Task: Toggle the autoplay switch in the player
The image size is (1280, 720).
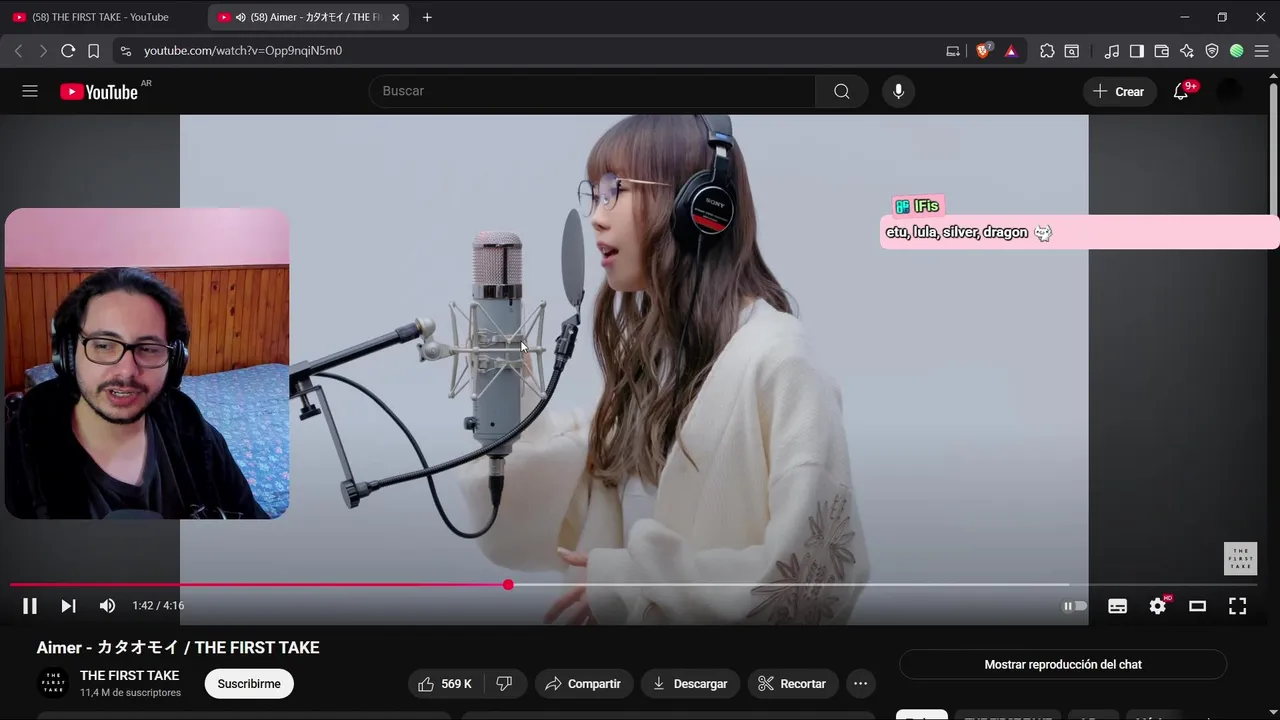Action: (x=1075, y=606)
